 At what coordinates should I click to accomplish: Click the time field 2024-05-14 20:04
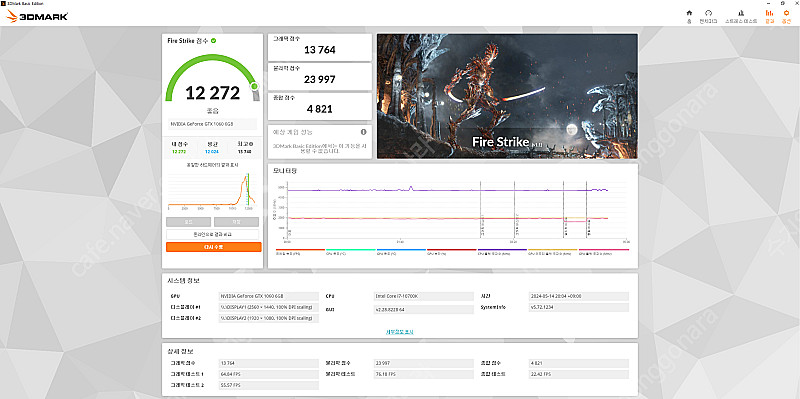(x=579, y=296)
